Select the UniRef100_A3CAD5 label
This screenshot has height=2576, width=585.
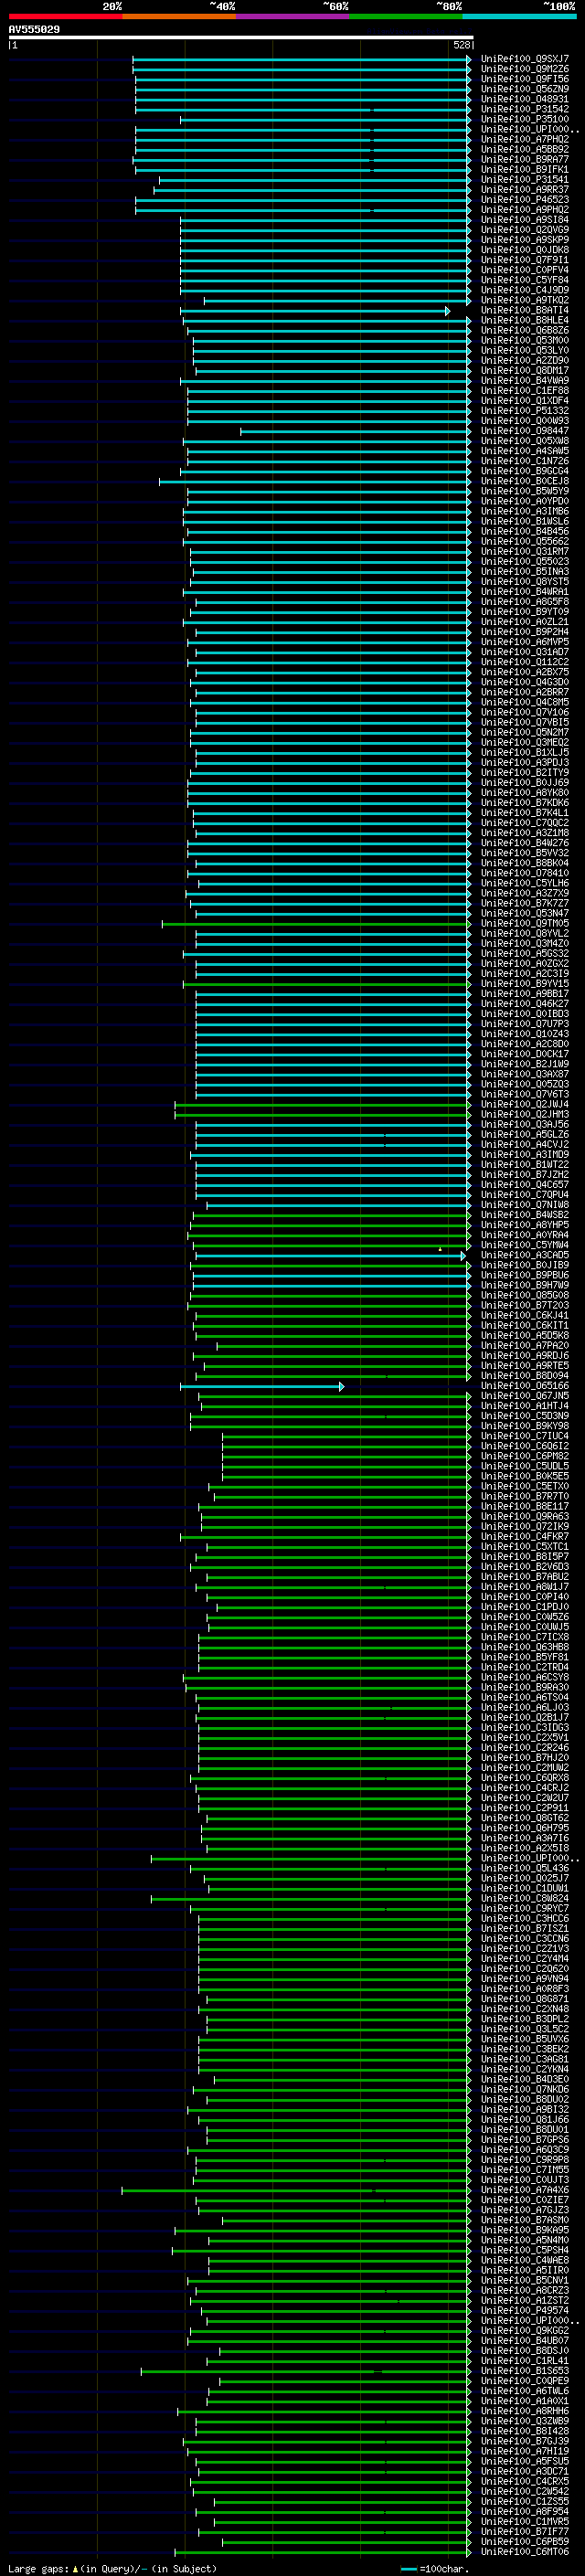tap(525, 1255)
